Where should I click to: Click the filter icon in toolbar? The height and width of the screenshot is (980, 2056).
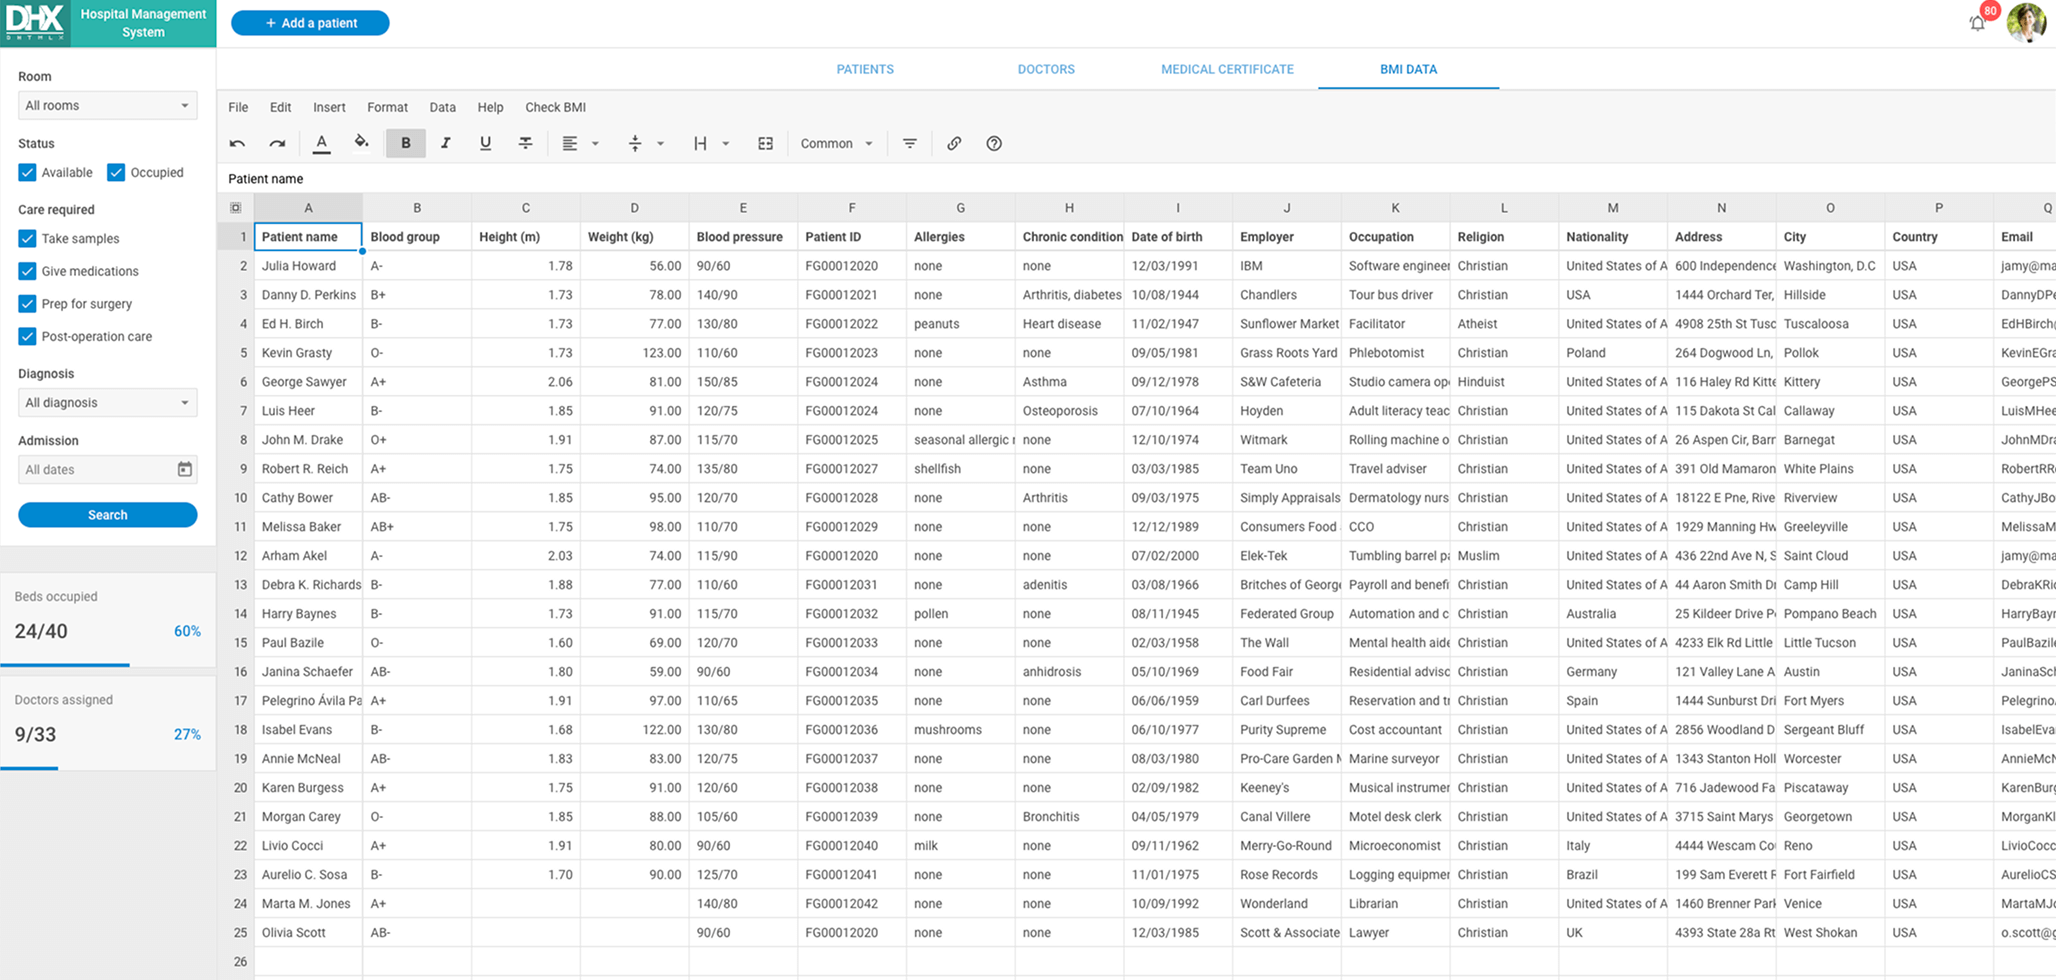click(909, 143)
